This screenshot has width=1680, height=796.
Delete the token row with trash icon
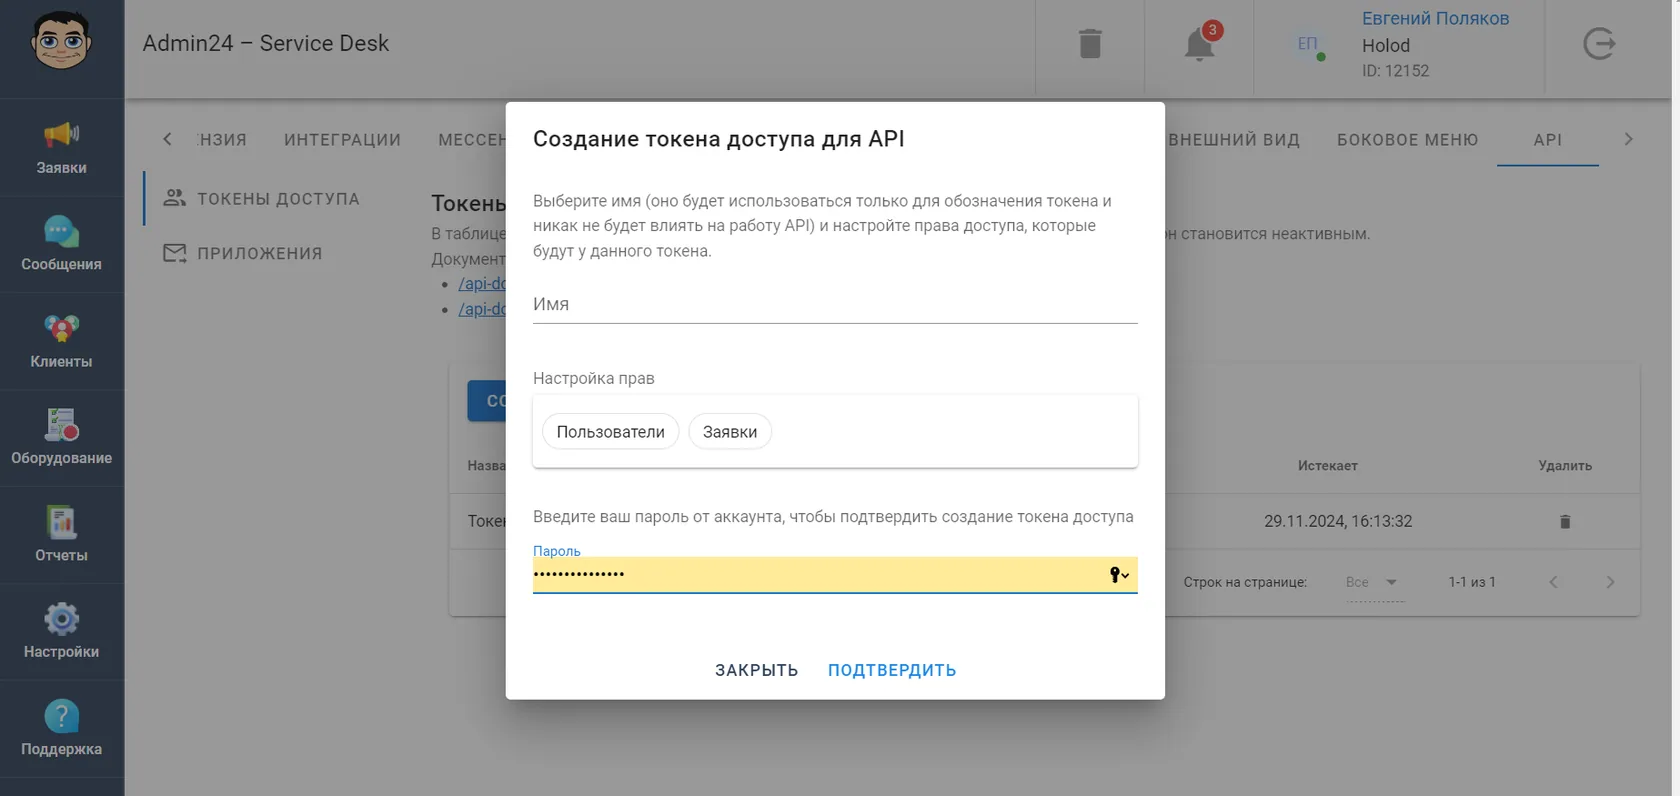[x=1565, y=522]
